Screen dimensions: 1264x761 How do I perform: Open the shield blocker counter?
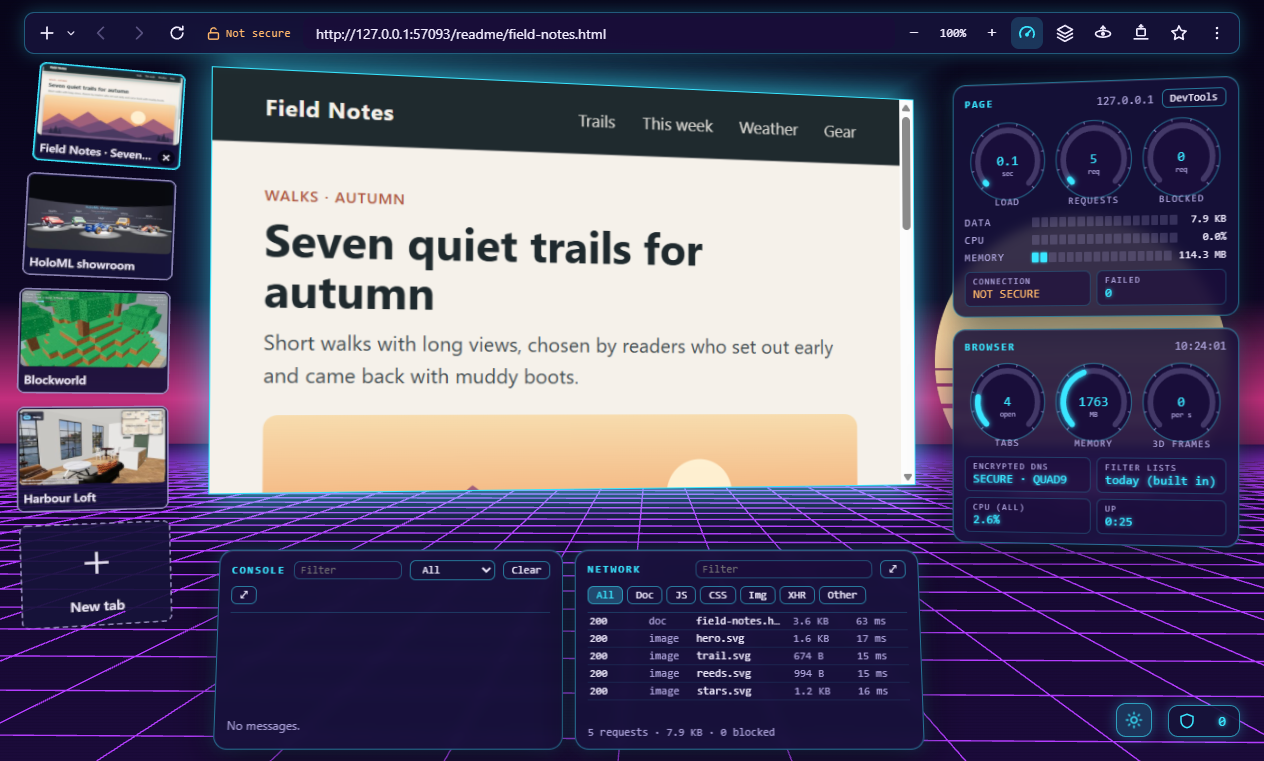(x=1204, y=721)
